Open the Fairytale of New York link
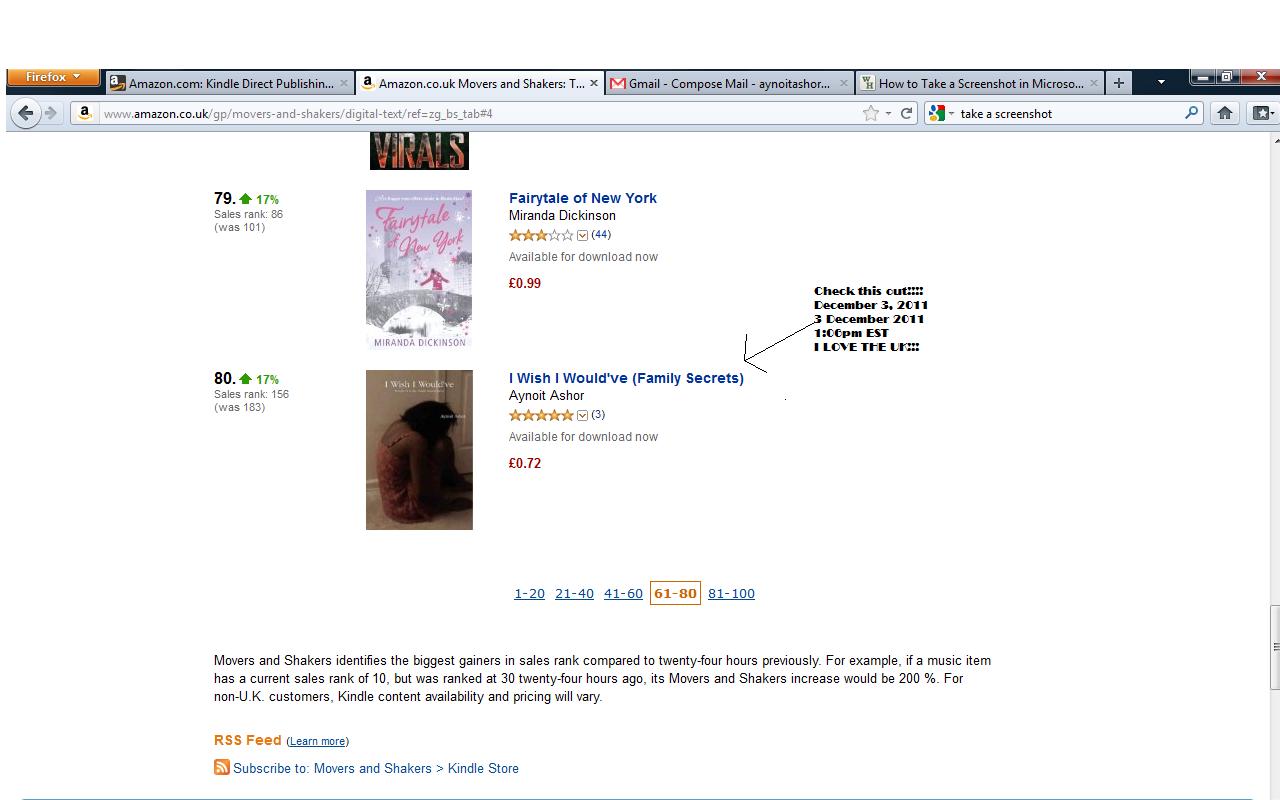The image size is (1280, 800). coord(582,198)
